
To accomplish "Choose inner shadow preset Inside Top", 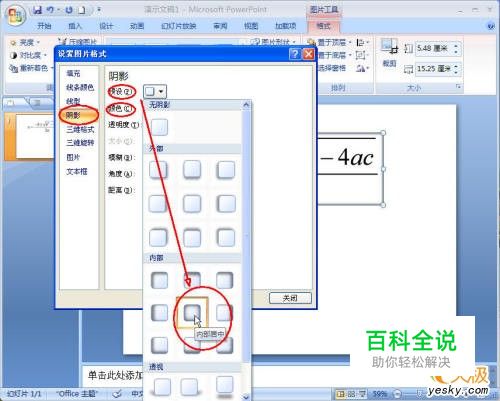I will click(x=192, y=280).
